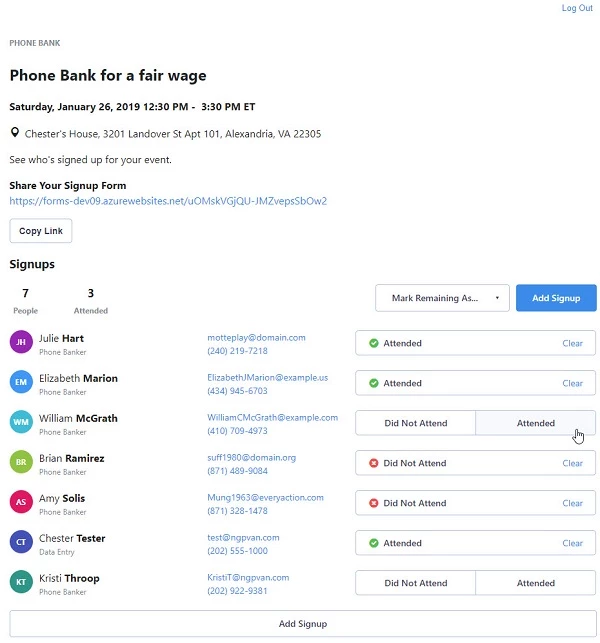Viewport: 600px width, 643px height.
Task: Open the signup form URL link
Action: [168, 201]
